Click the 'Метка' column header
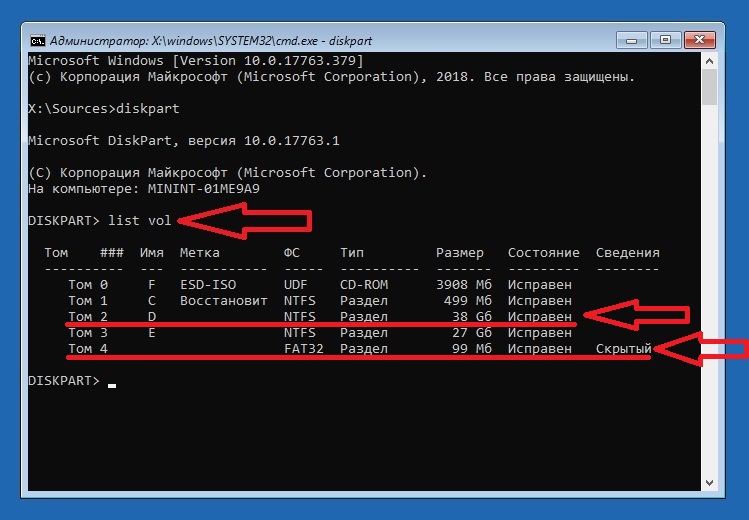 tap(200, 253)
